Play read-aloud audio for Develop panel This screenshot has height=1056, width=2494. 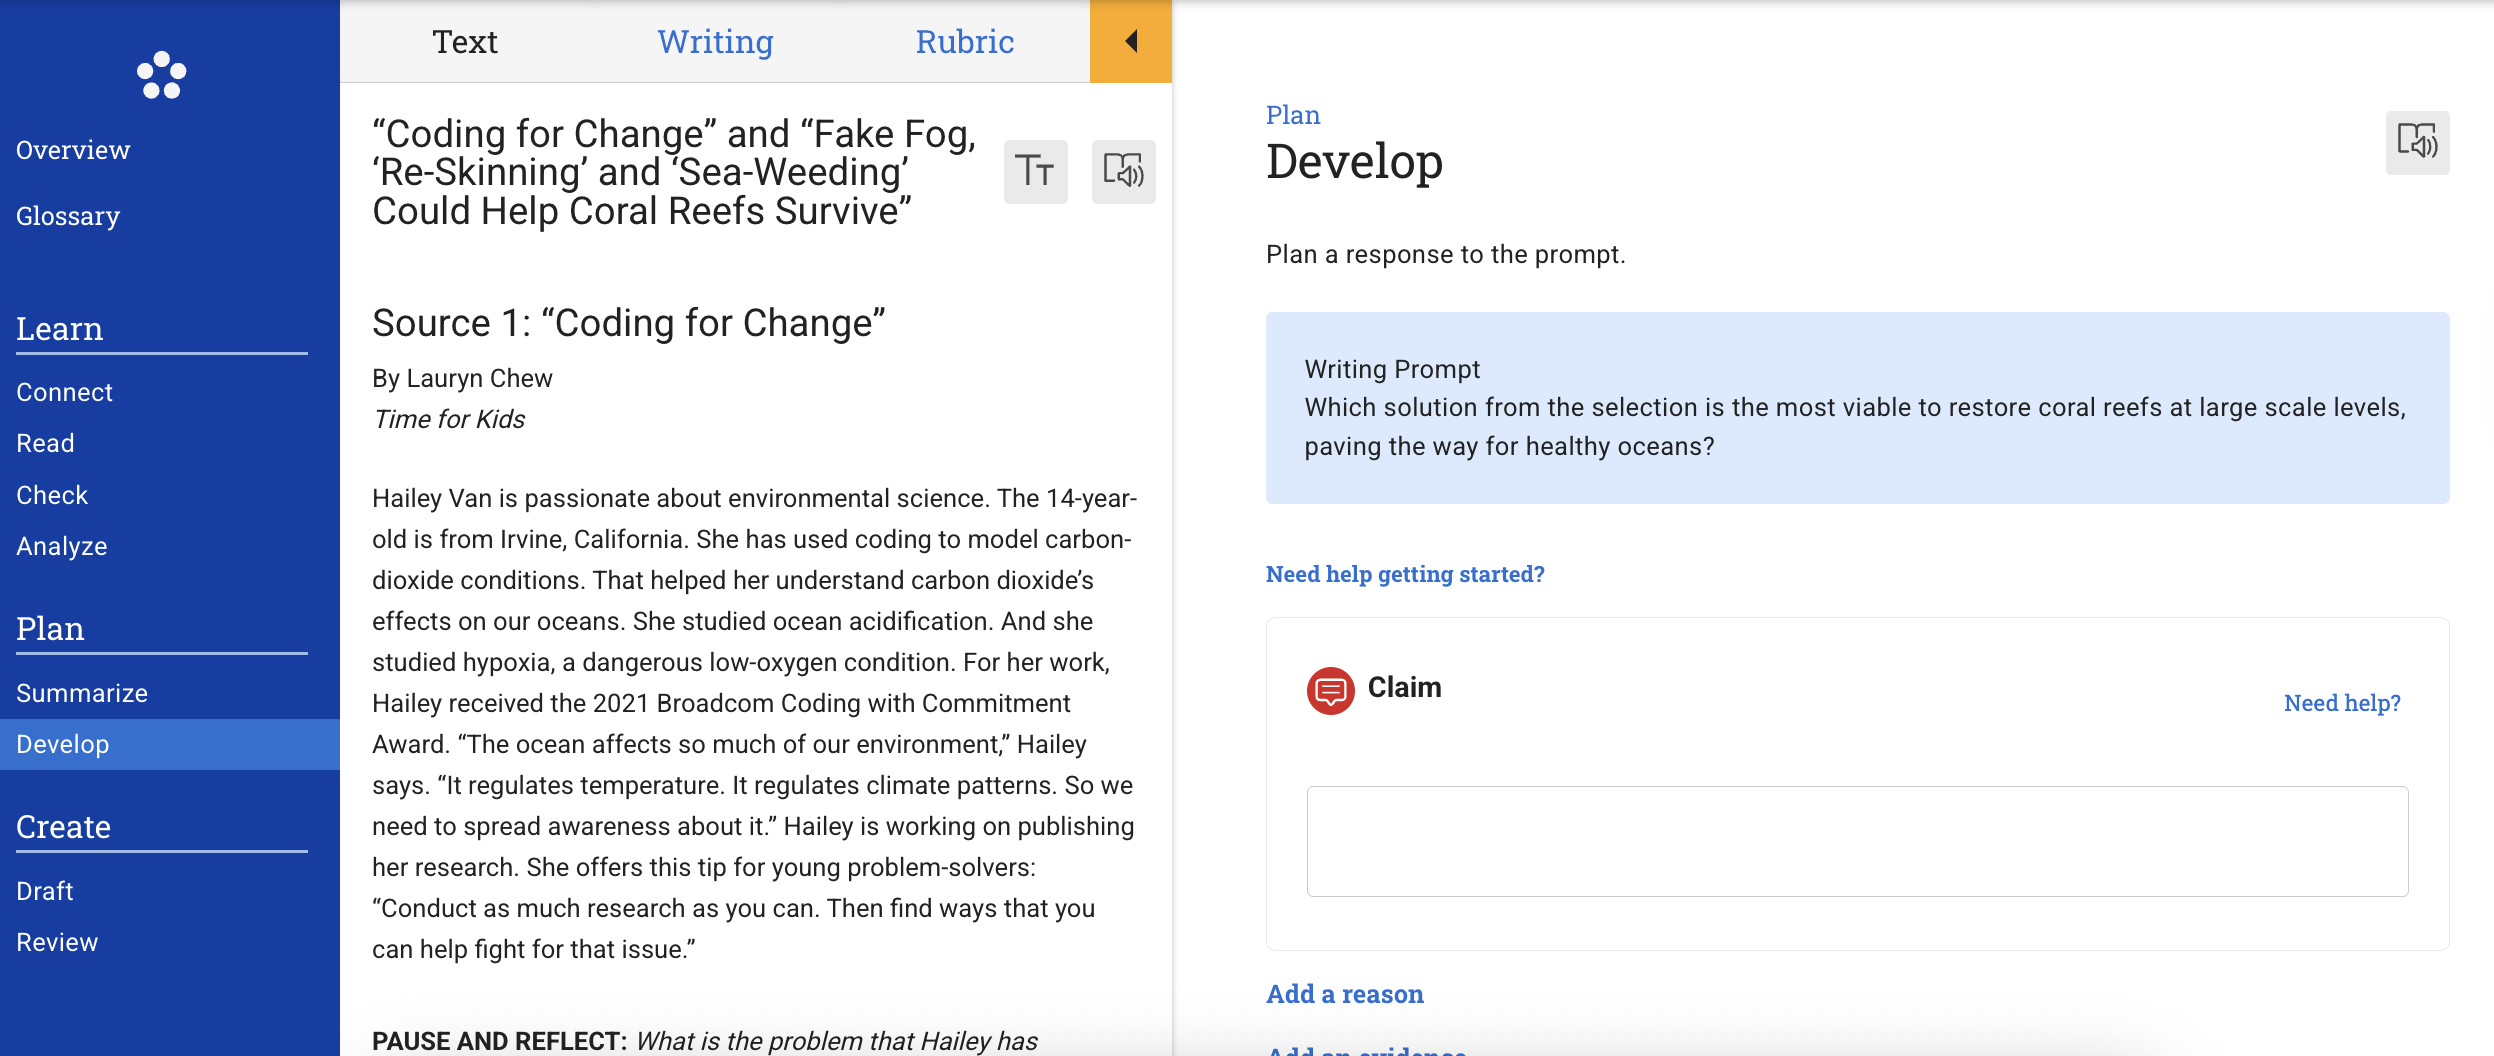point(2417,142)
